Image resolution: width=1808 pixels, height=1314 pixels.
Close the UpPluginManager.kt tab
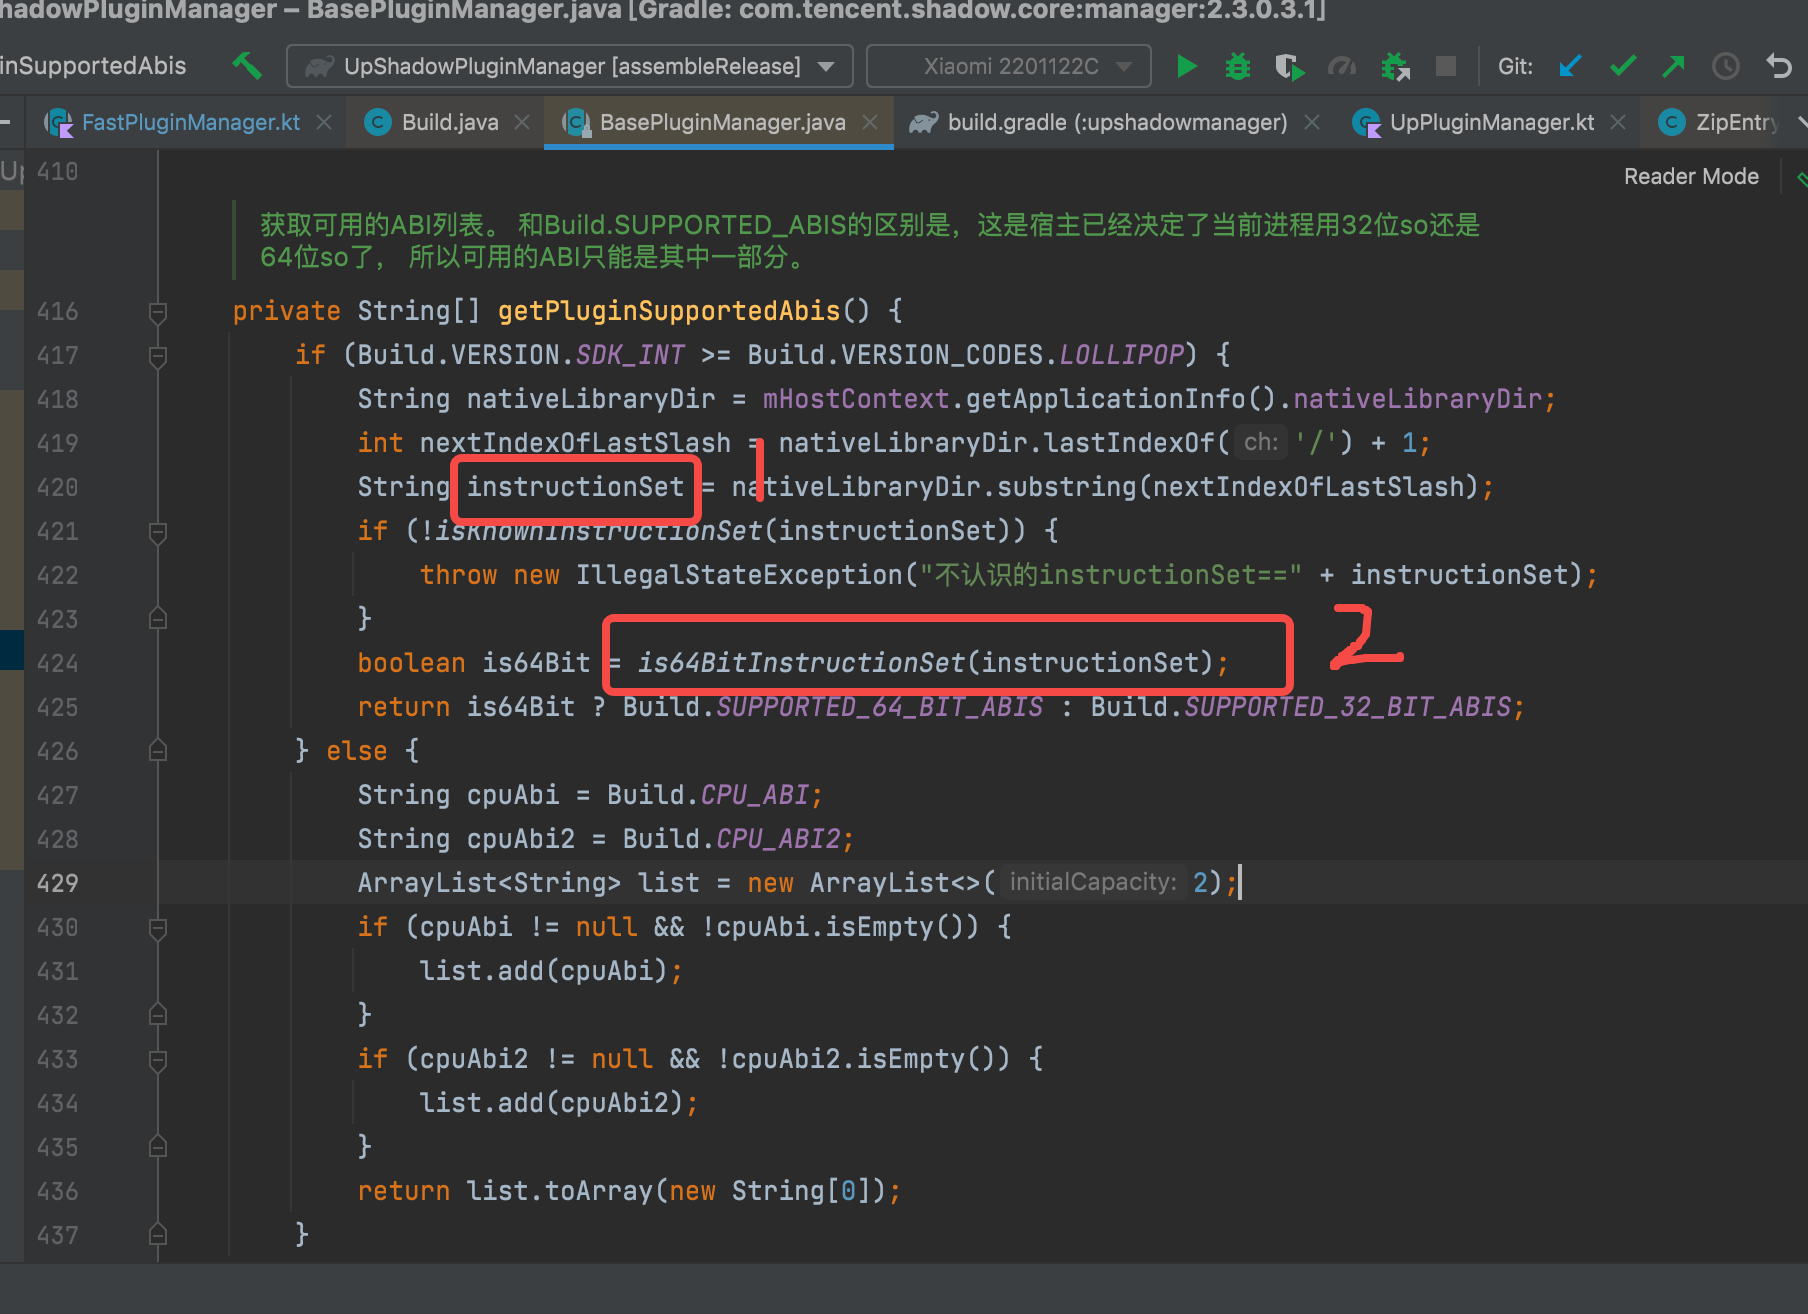[1618, 122]
